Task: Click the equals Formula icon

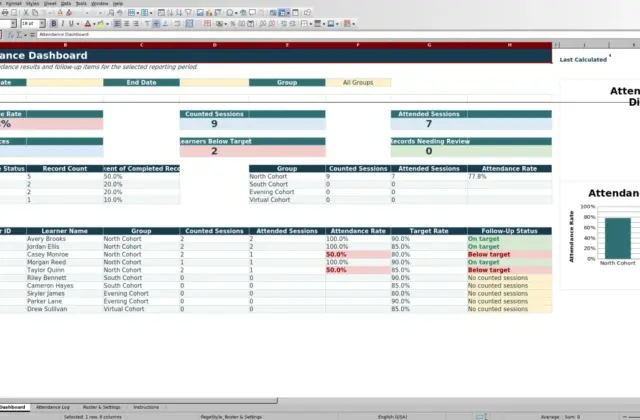Action: coord(32,35)
